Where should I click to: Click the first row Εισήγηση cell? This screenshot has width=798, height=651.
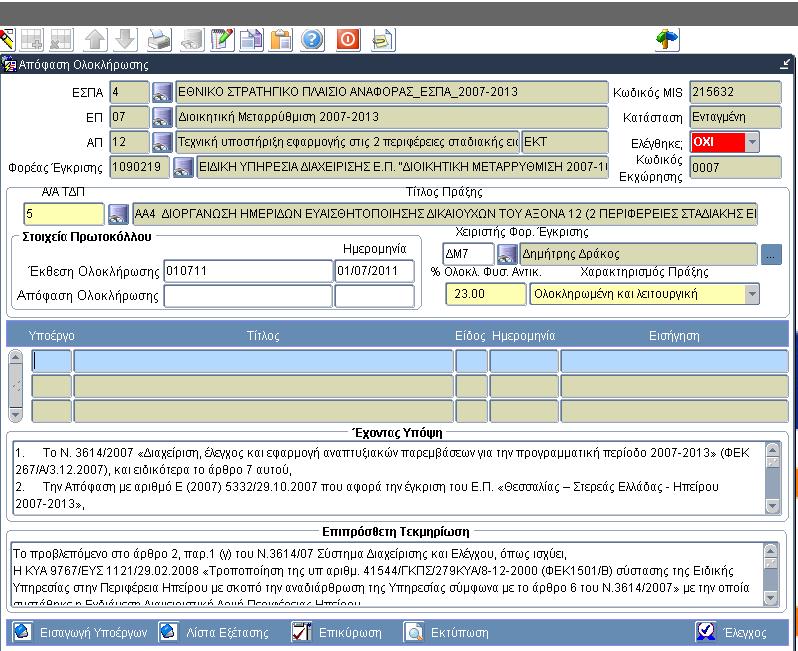coord(674,361)
